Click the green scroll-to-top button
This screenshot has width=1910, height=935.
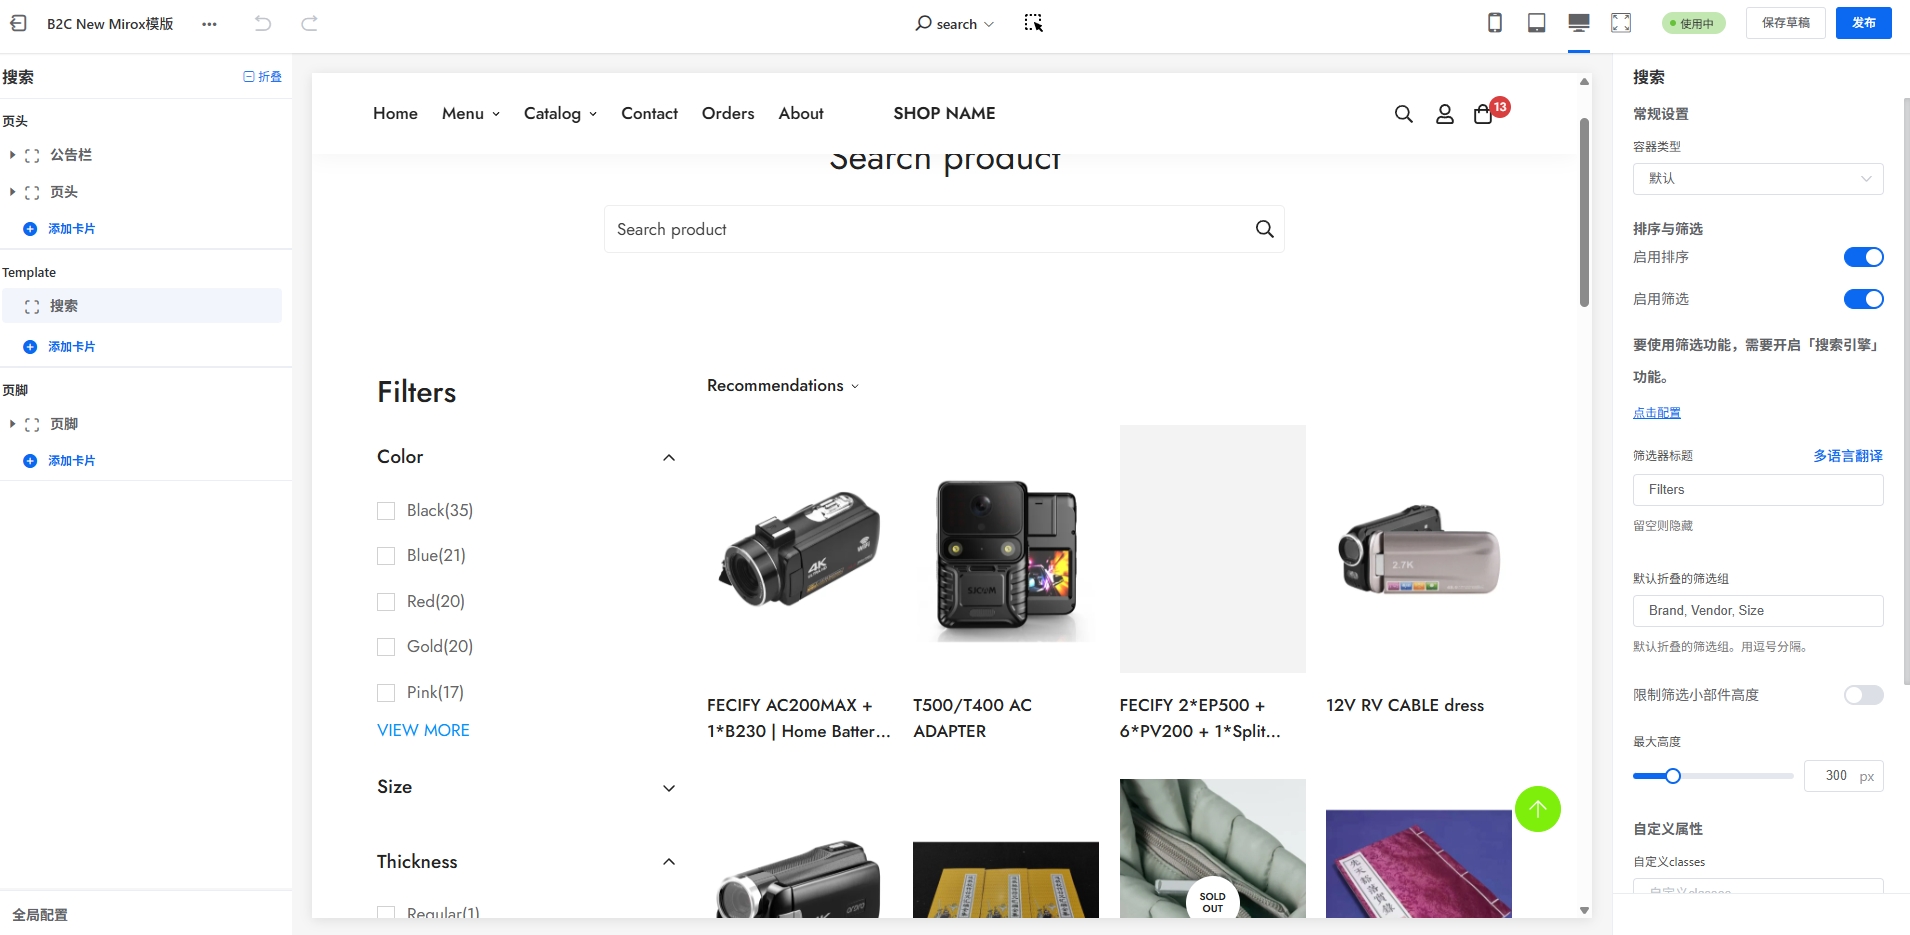coord(1537,809)
